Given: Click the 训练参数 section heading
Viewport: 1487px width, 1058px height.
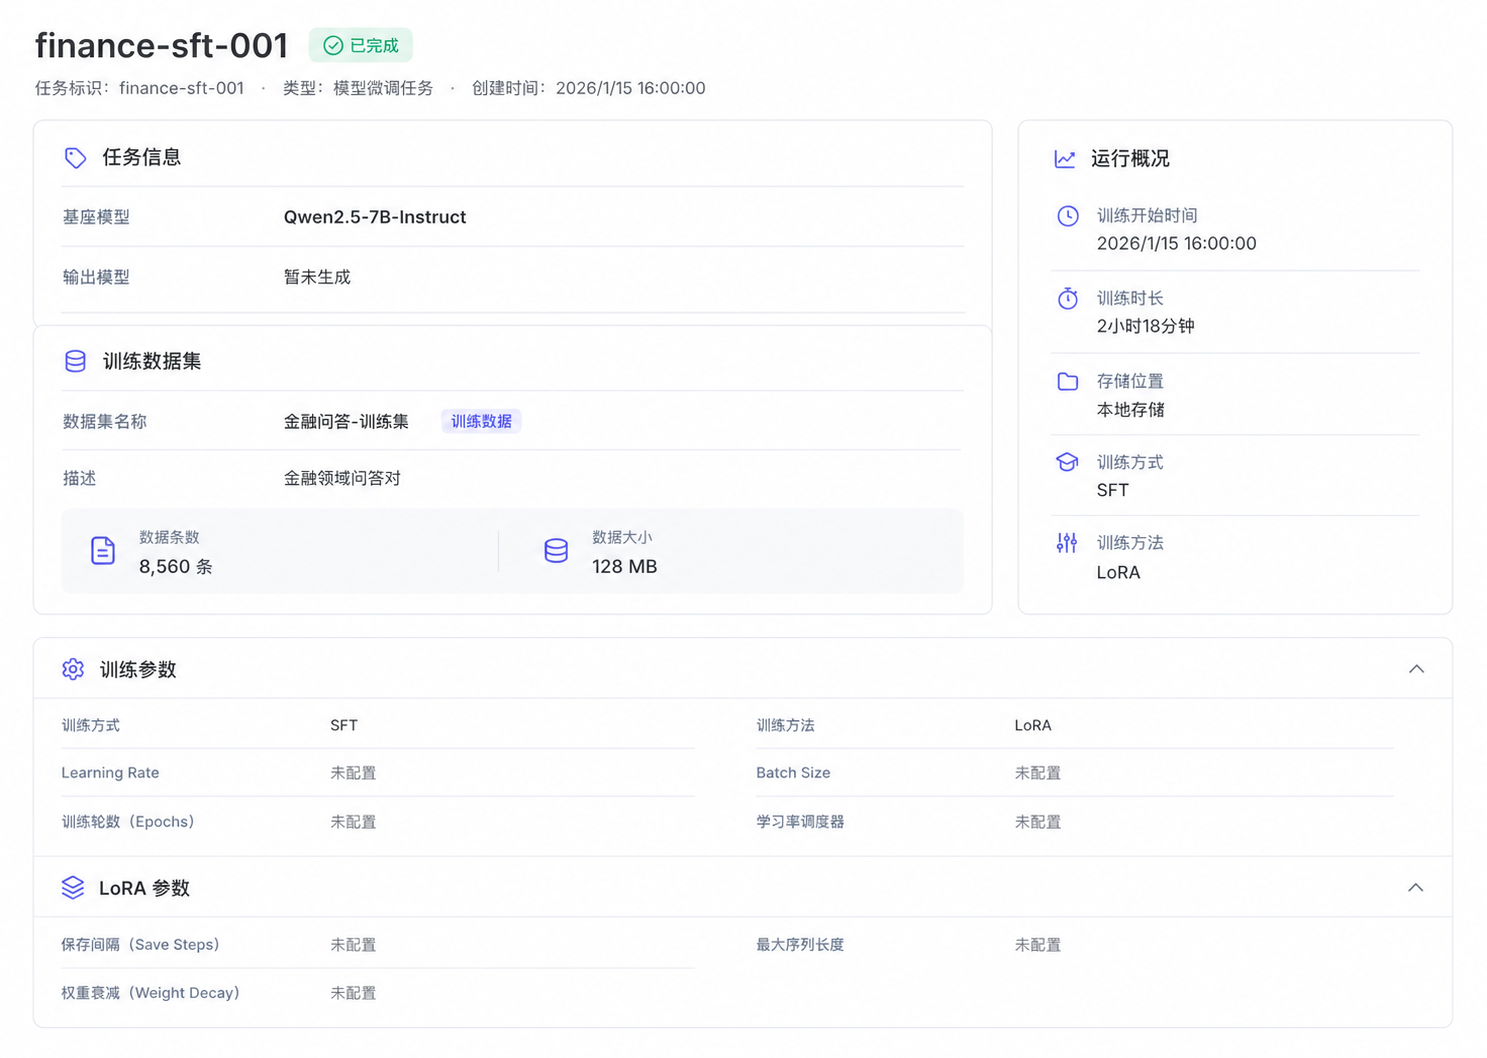Looking at the screenshot, I should pyautogui.click(x=138, y=670).
